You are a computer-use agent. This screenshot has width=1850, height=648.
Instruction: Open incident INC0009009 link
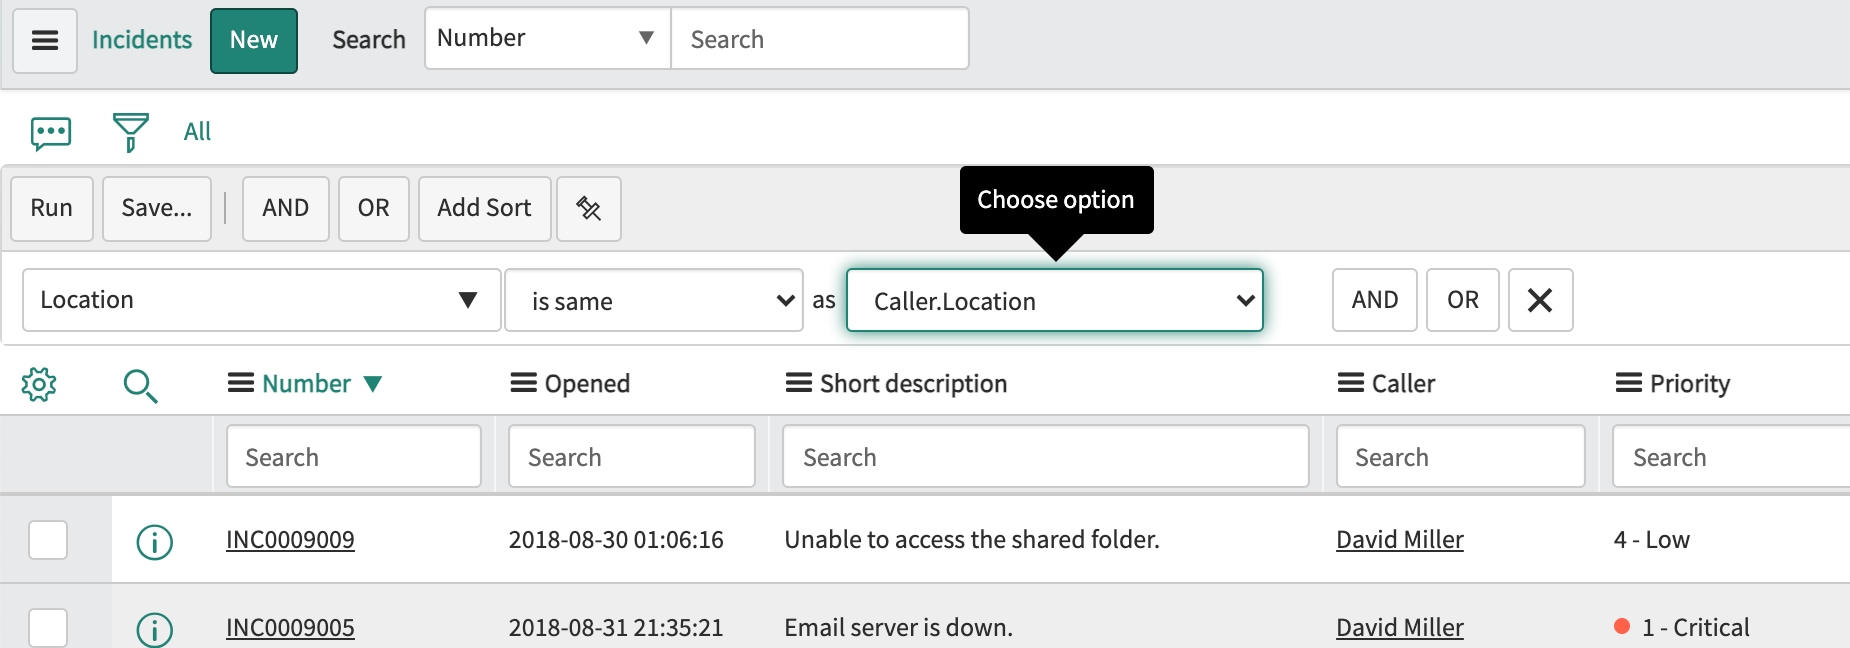click(x=290, y=540)
